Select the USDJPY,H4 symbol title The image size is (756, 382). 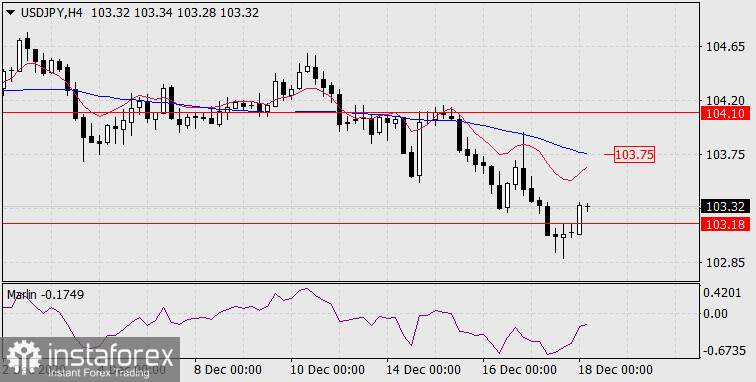pos(52,13)
